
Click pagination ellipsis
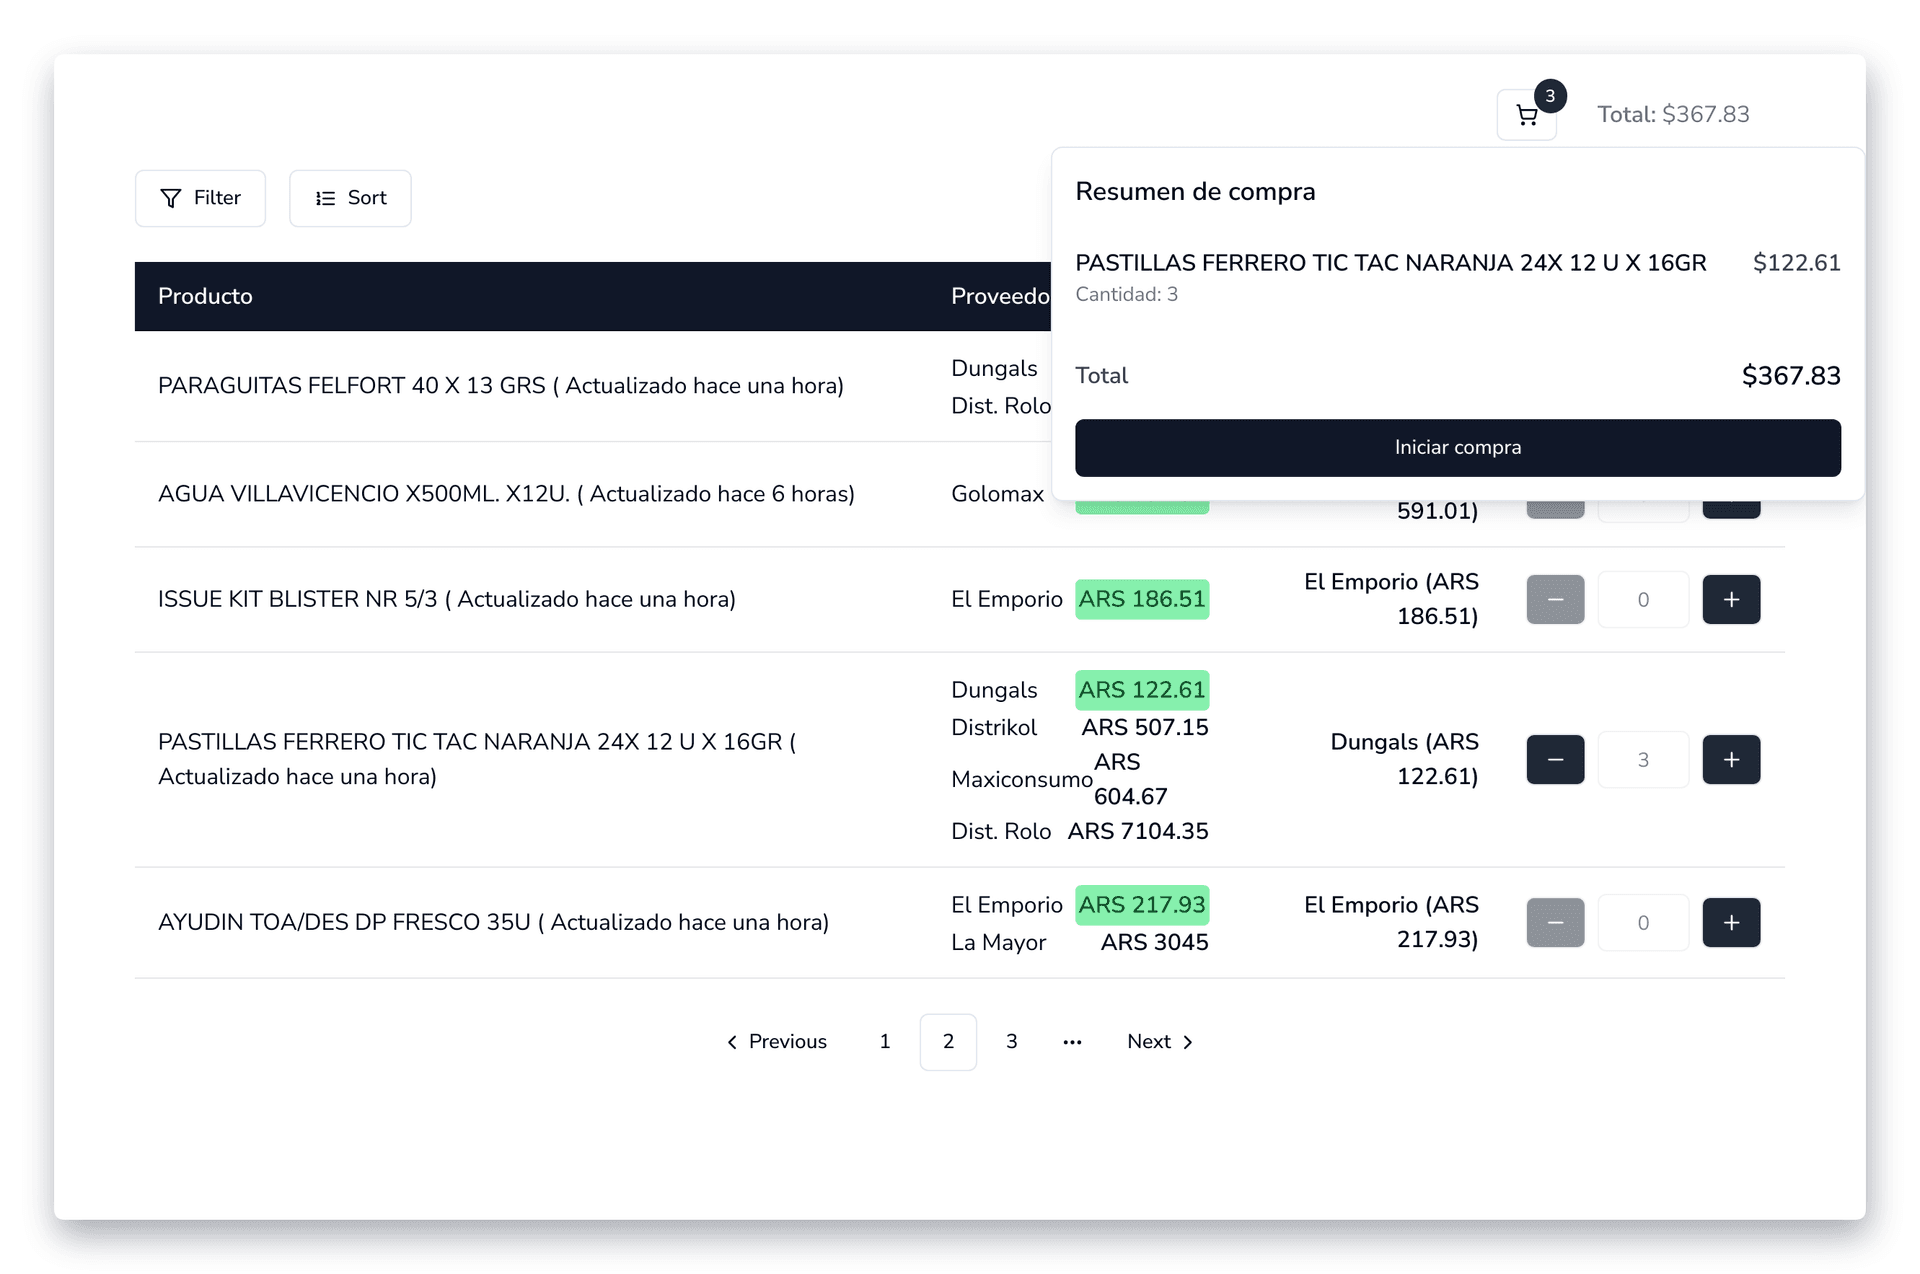[x=1072, y=1042]
